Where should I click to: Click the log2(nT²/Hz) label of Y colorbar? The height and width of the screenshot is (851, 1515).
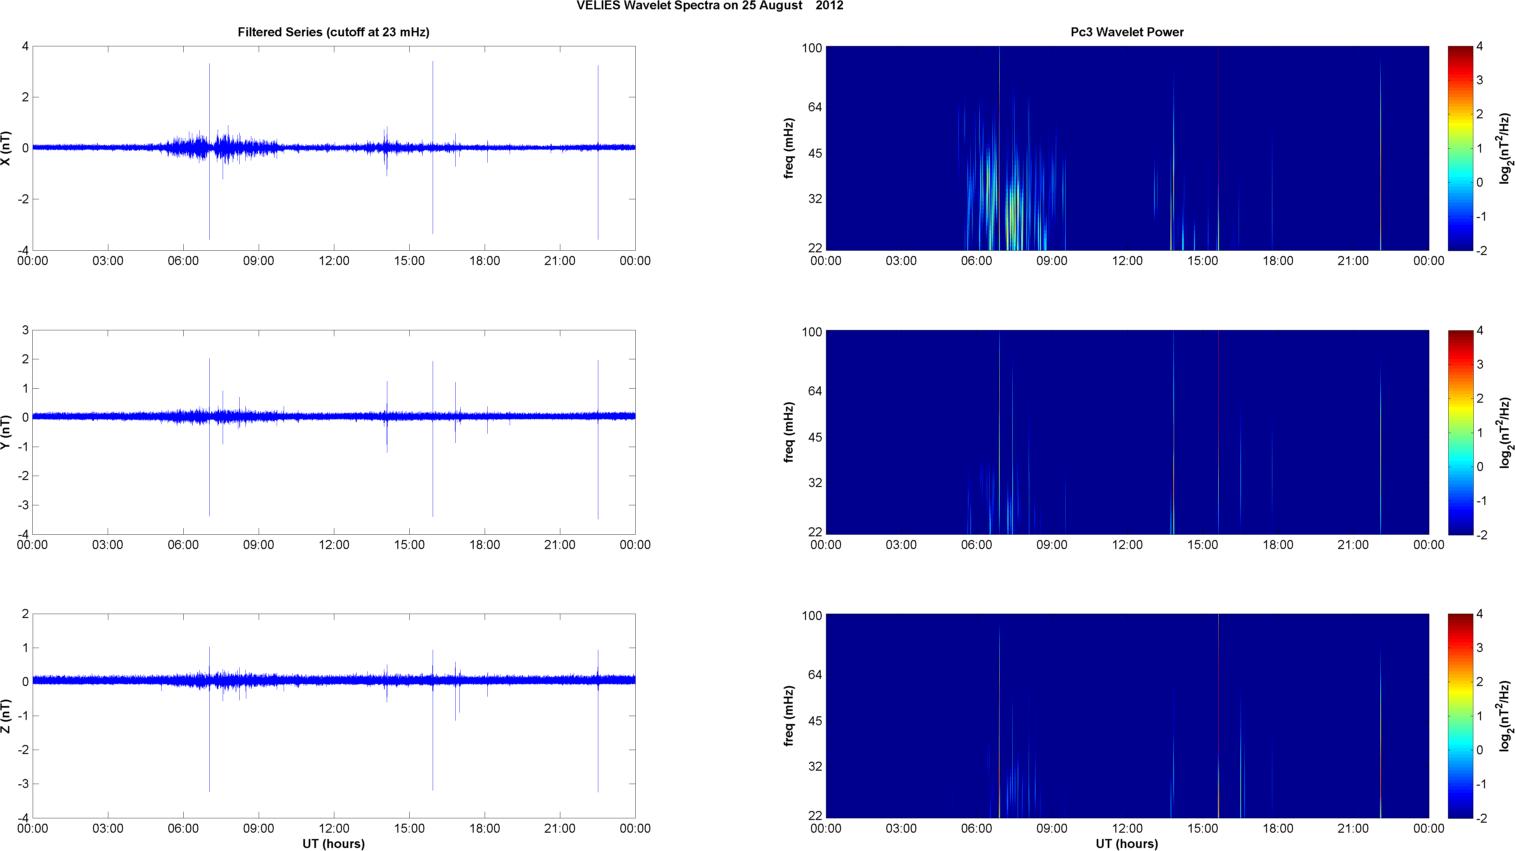1505,432
